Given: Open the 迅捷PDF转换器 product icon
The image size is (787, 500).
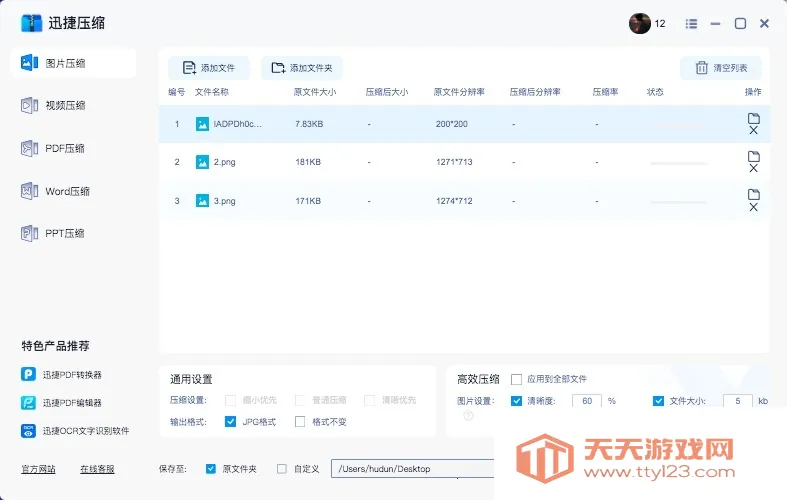Looking at the screenshot, I should click(x=28, y=374).
